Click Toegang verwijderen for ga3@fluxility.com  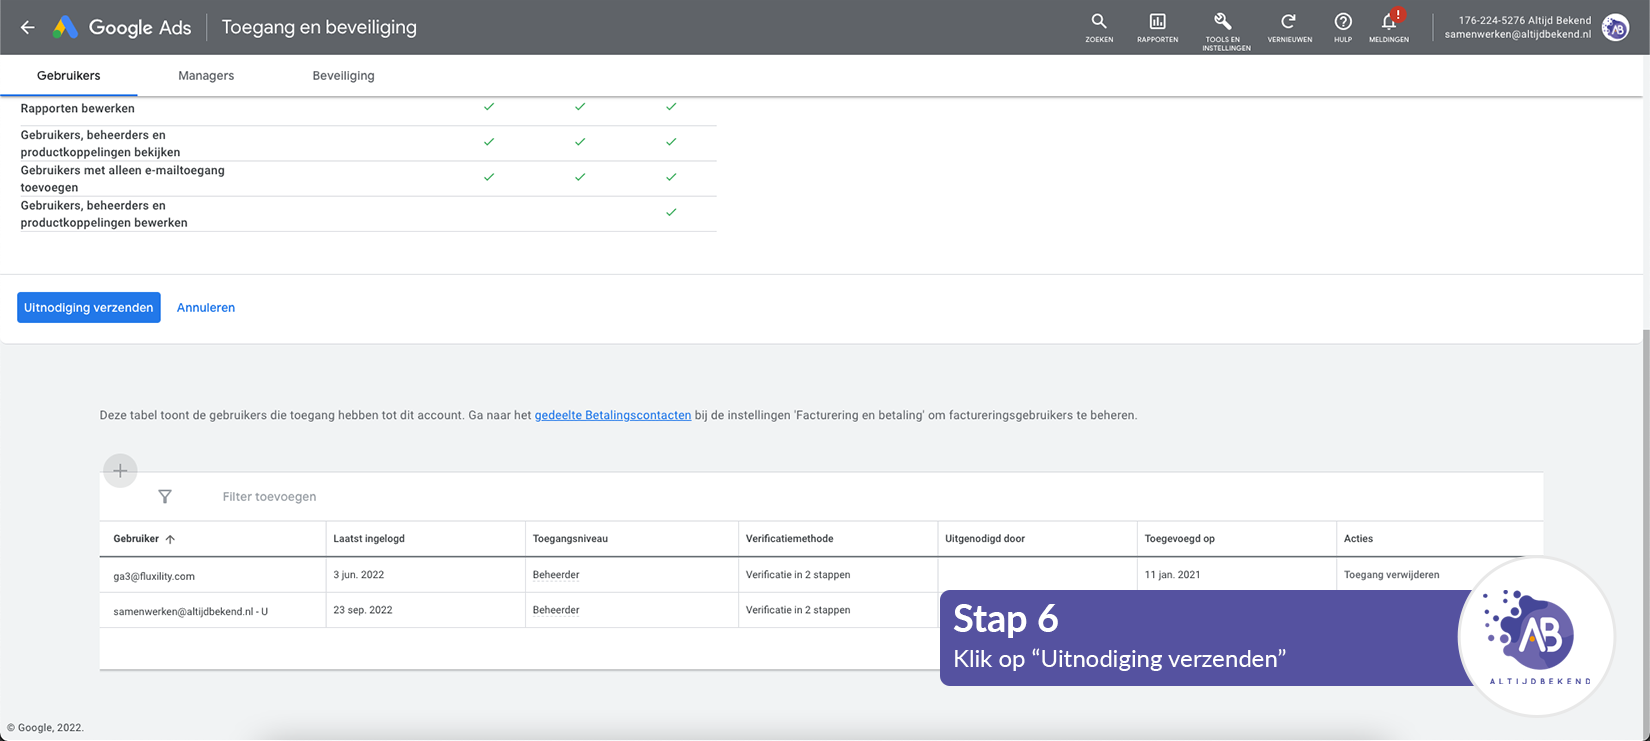pyautogui.click(x=1391, y=575)
